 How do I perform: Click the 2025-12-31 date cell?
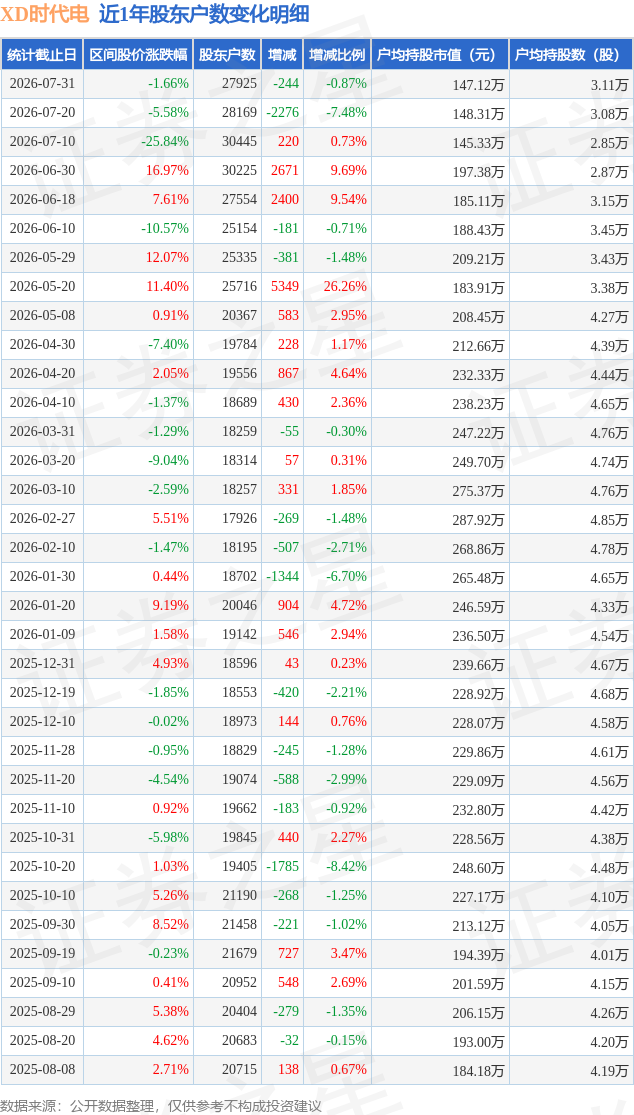pyautogui.click(x=41, y=664)
